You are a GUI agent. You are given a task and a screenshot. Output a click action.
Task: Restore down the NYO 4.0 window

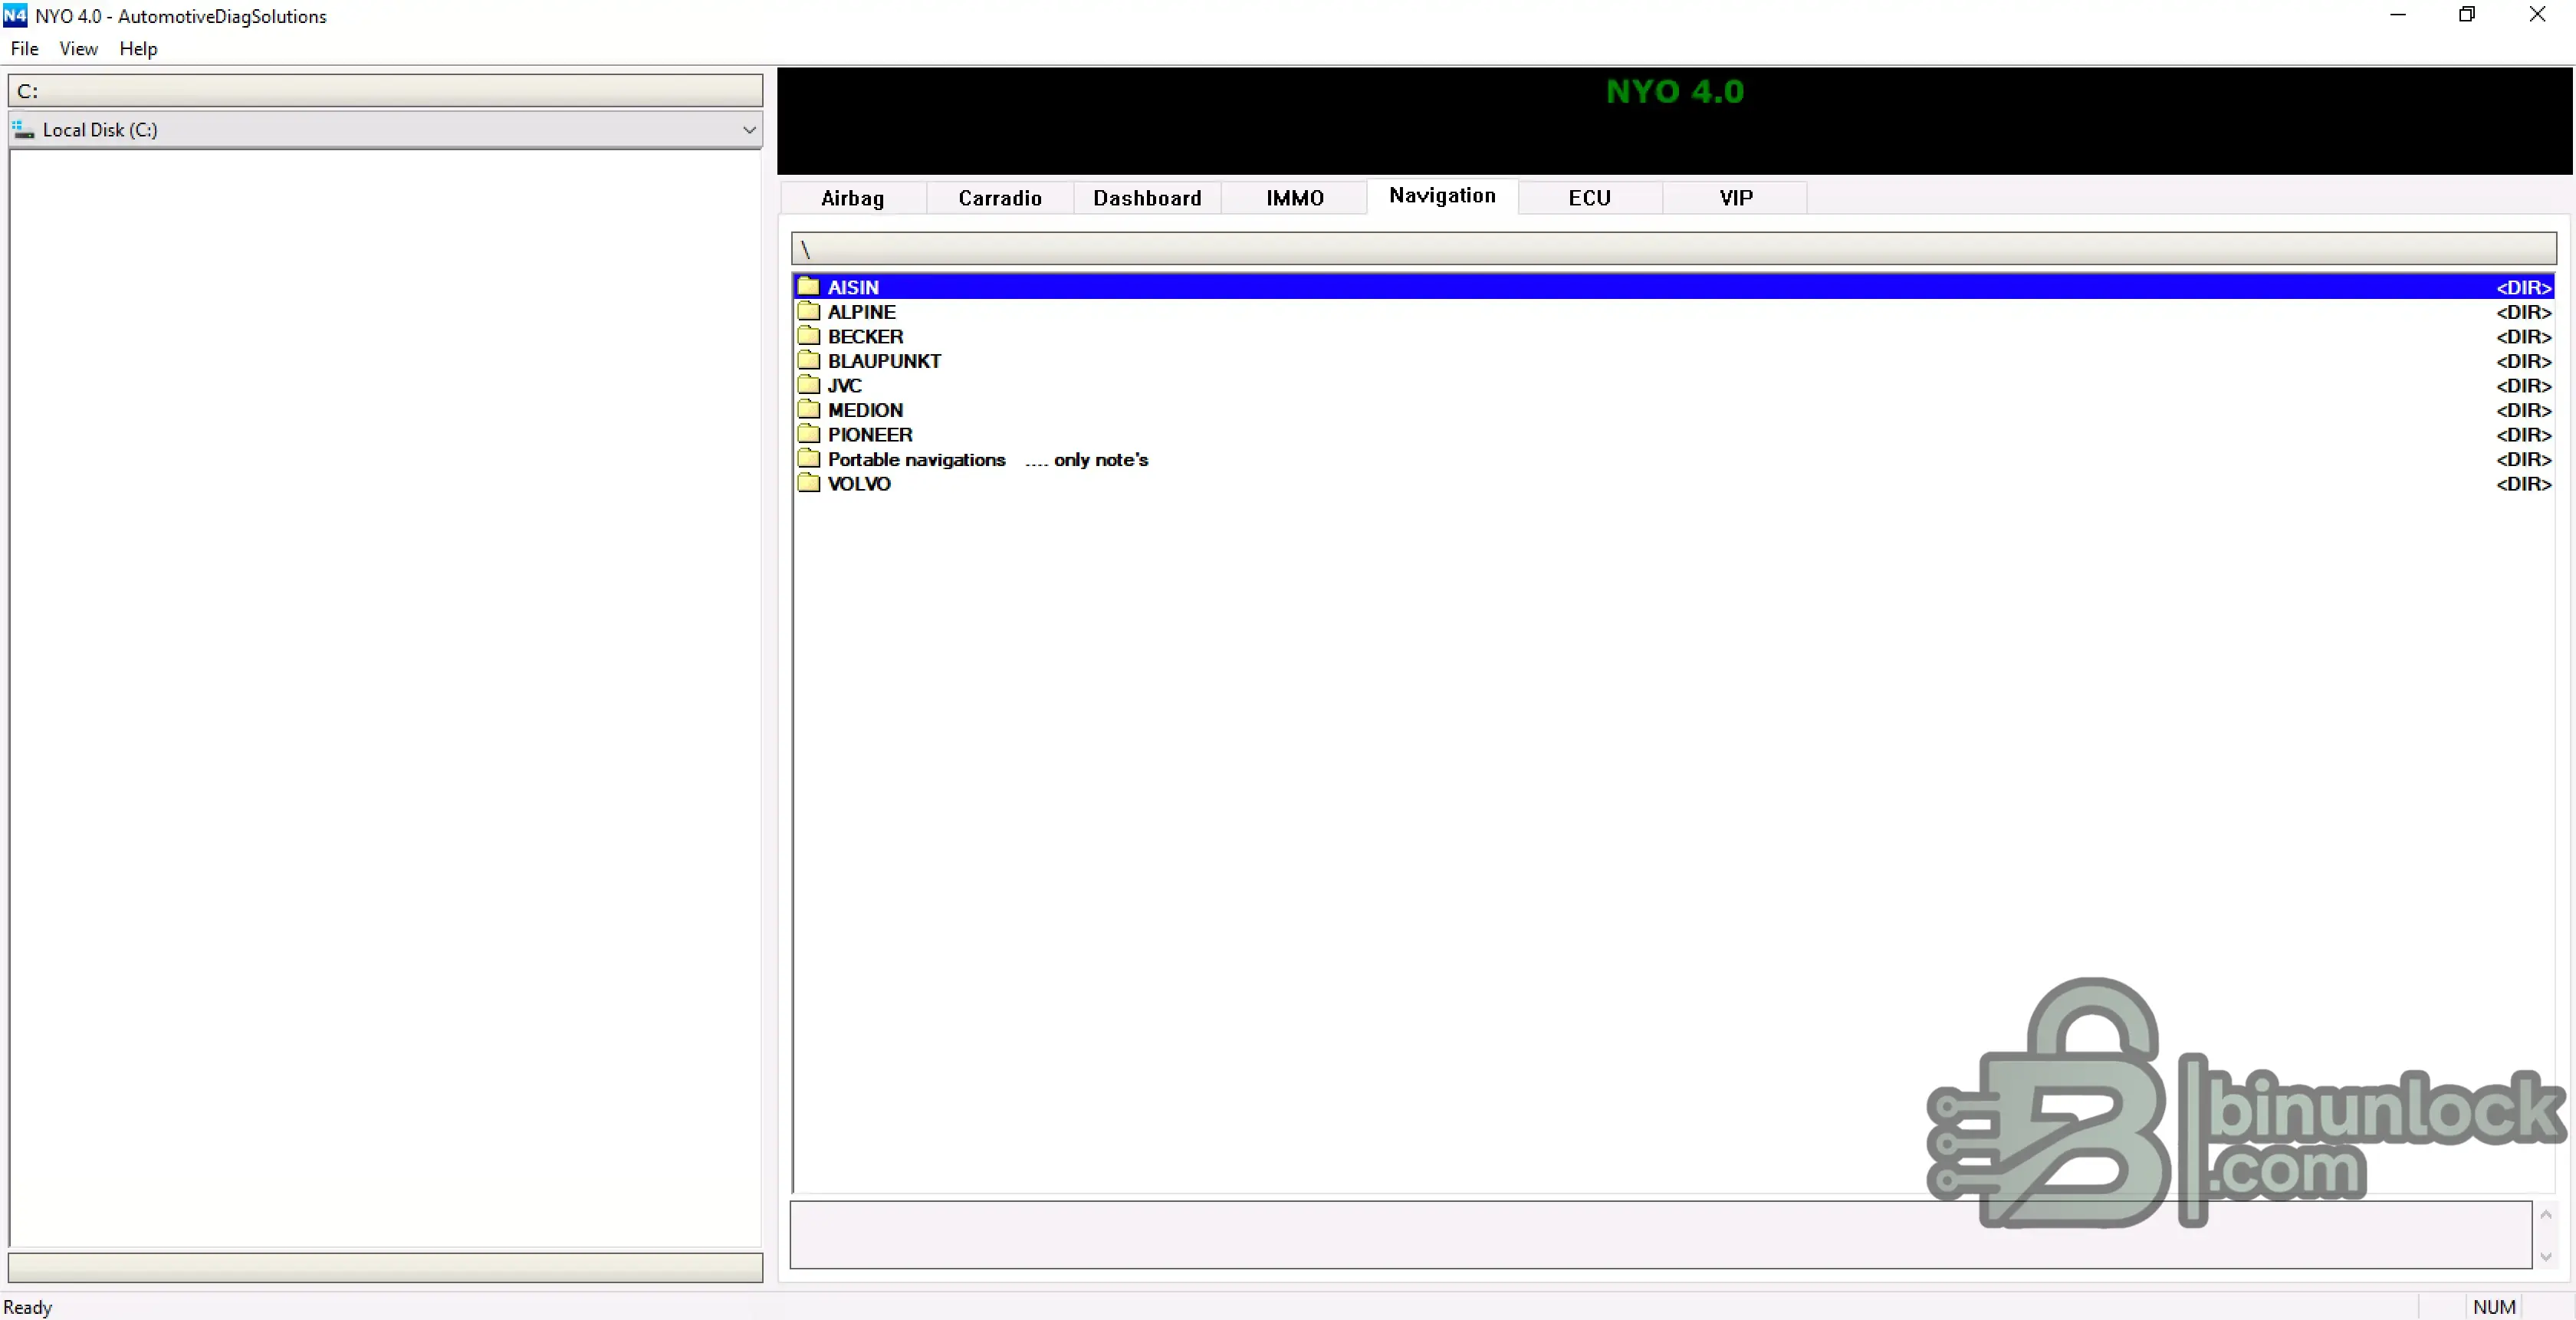tap(2466, 15)
